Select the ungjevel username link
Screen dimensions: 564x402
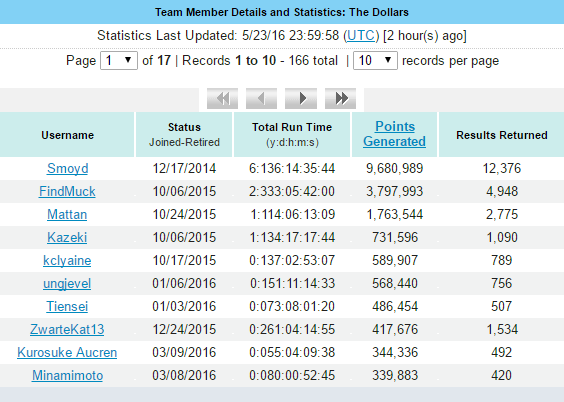coord(67,283)
